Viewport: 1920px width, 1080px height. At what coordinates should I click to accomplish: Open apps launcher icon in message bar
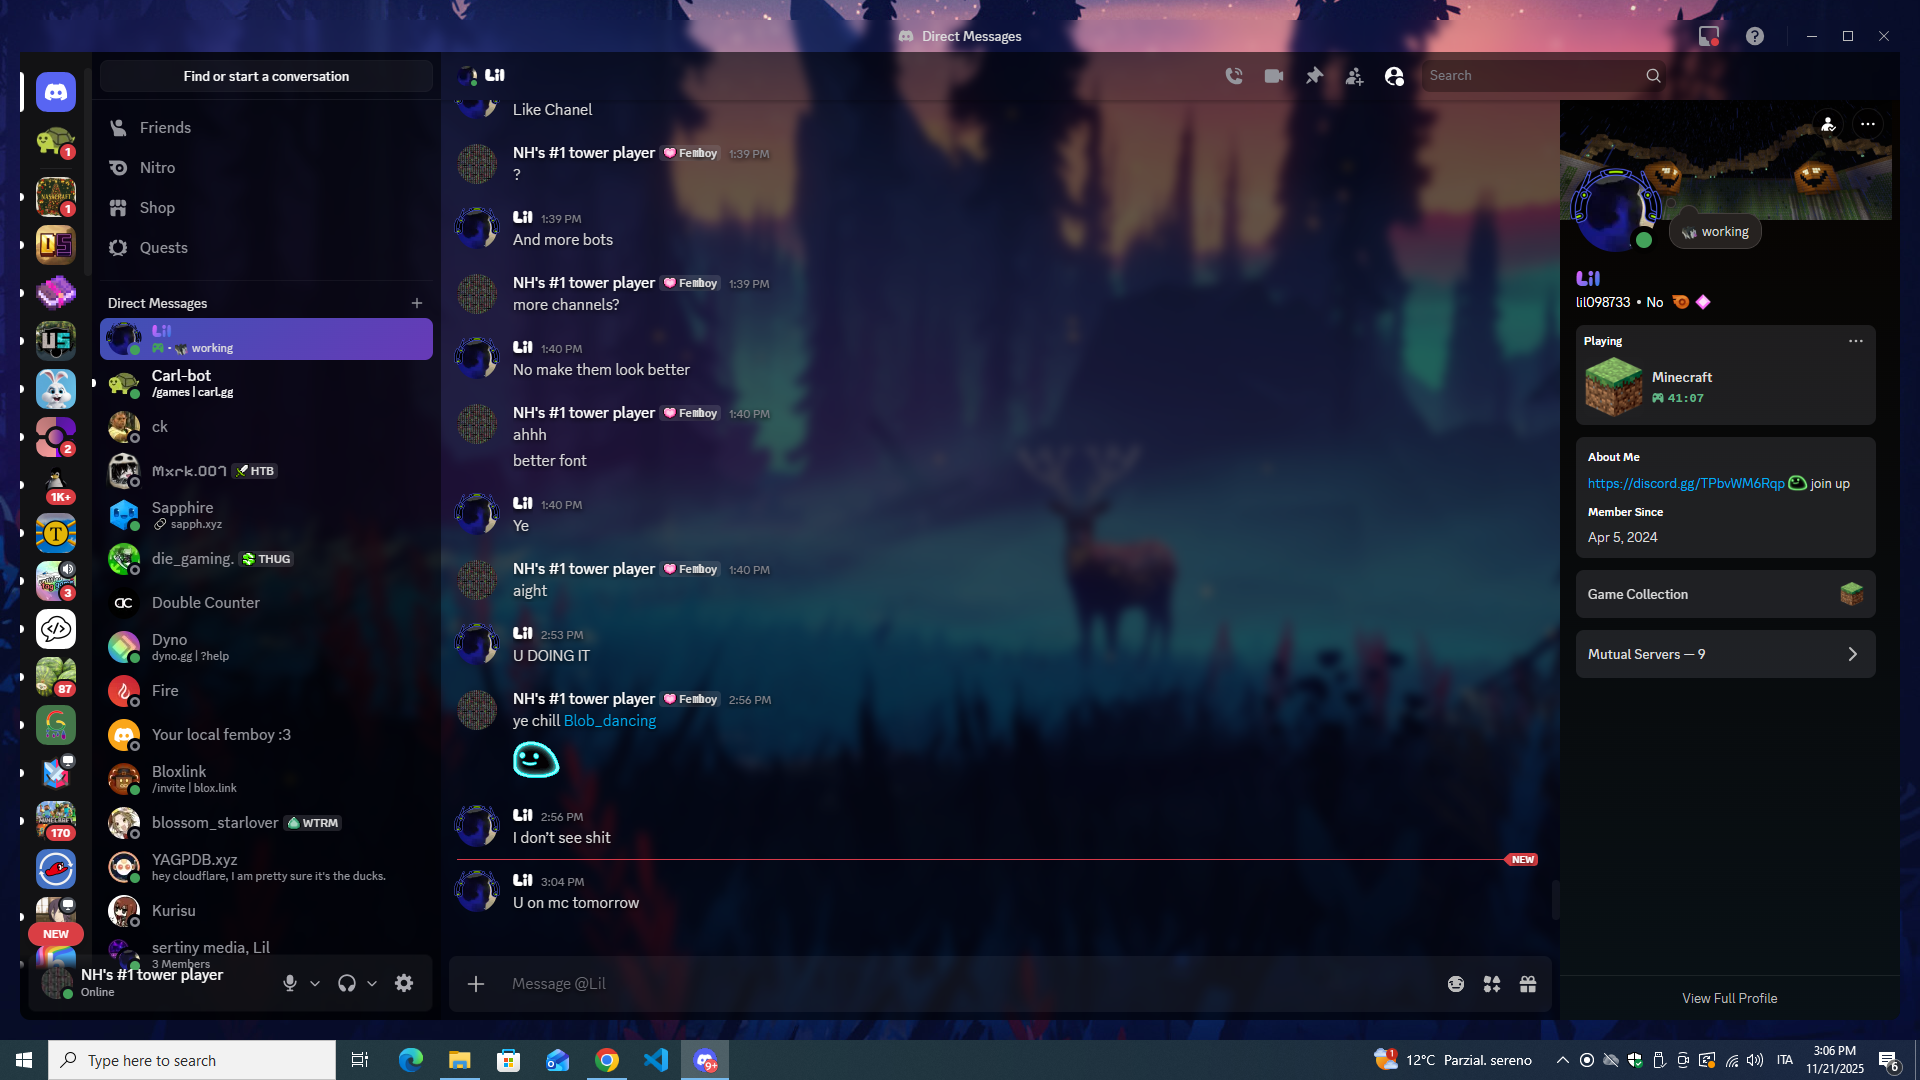tap(1492, 985)
